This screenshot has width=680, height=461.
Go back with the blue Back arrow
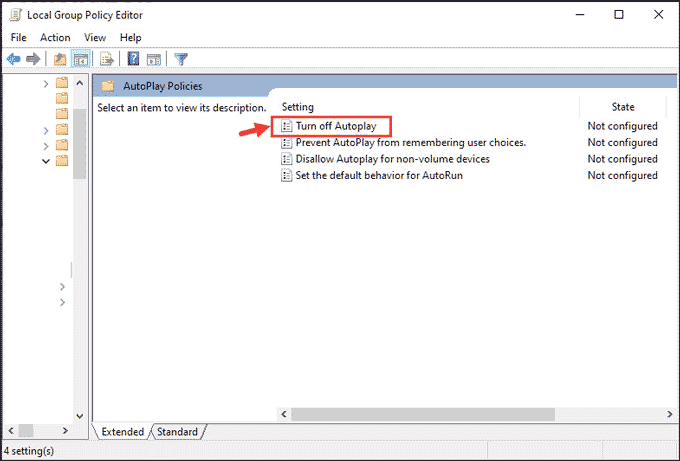click(13, 59)
